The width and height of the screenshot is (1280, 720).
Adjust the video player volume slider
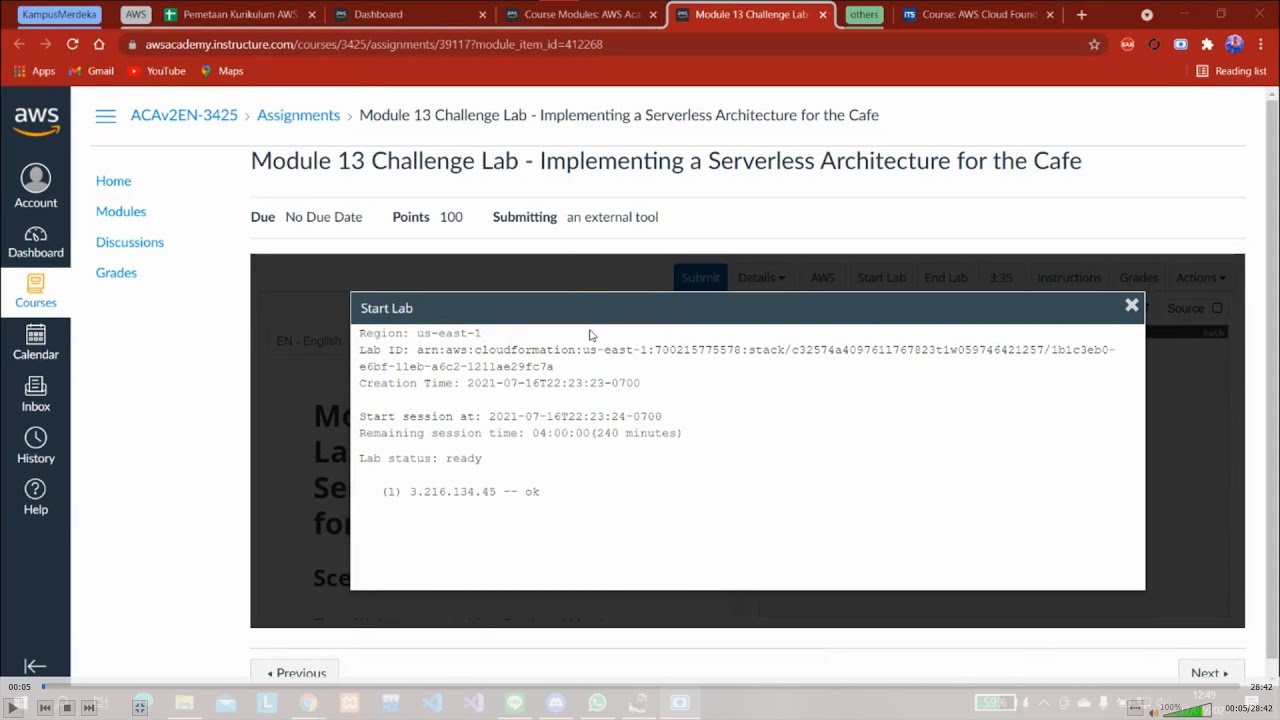(x=1187, y=710)
